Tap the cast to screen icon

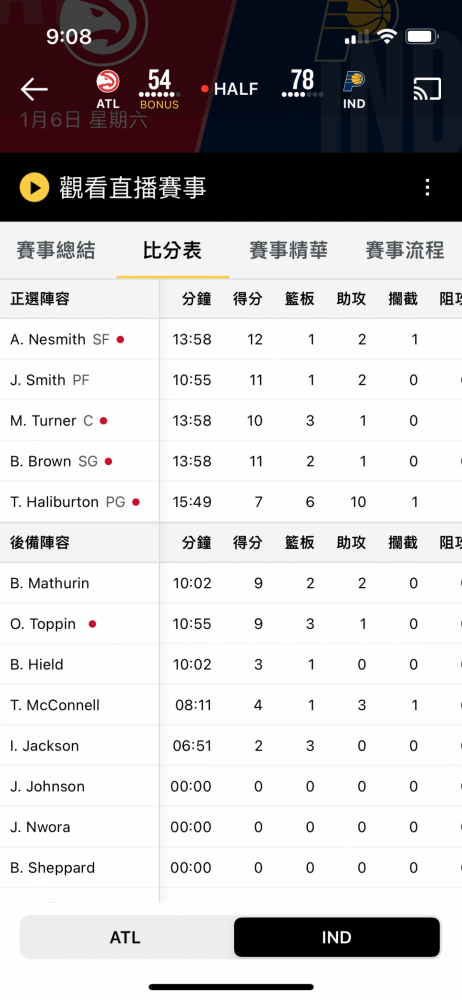427,89
